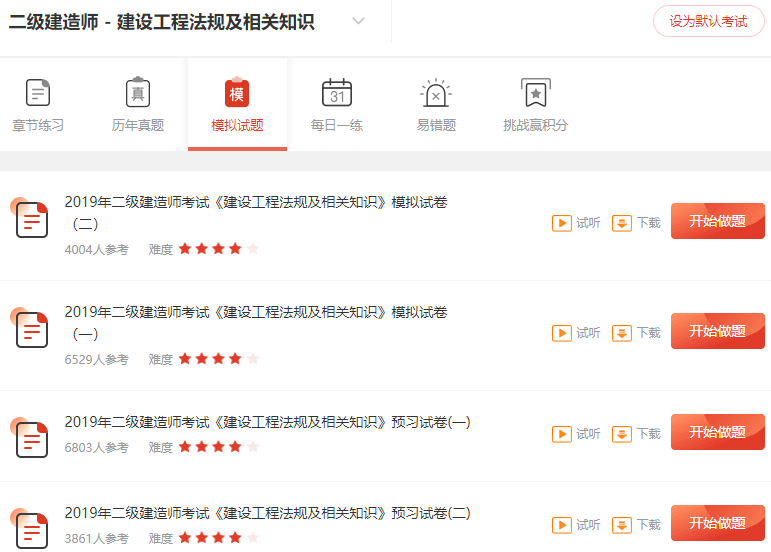
Task: Click 3861人参考 participant count
Action: pos(96,539)
